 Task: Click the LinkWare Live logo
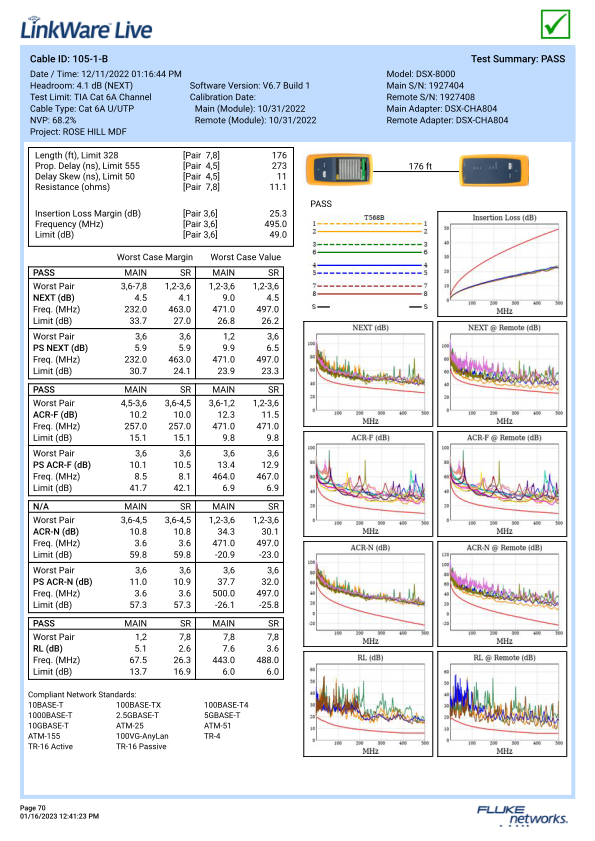coord(86,28)
